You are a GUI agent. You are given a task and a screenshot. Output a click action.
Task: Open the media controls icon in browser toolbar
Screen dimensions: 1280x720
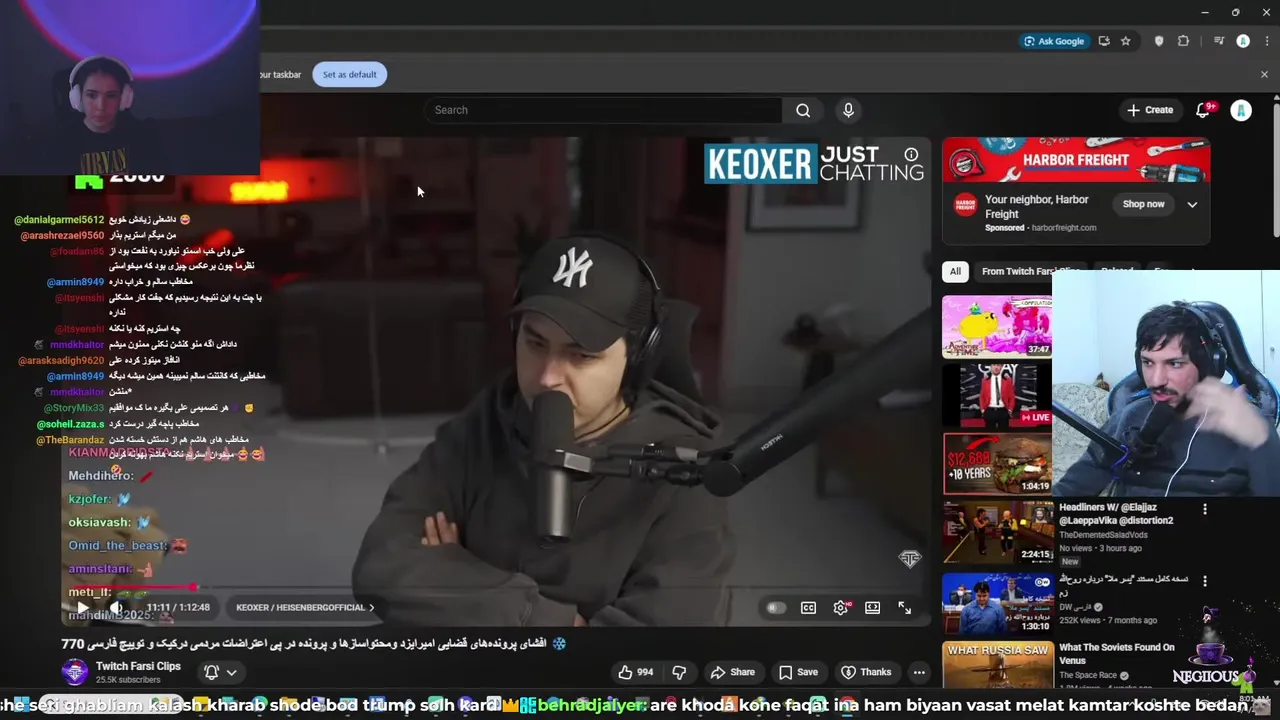click(1219, 41)
